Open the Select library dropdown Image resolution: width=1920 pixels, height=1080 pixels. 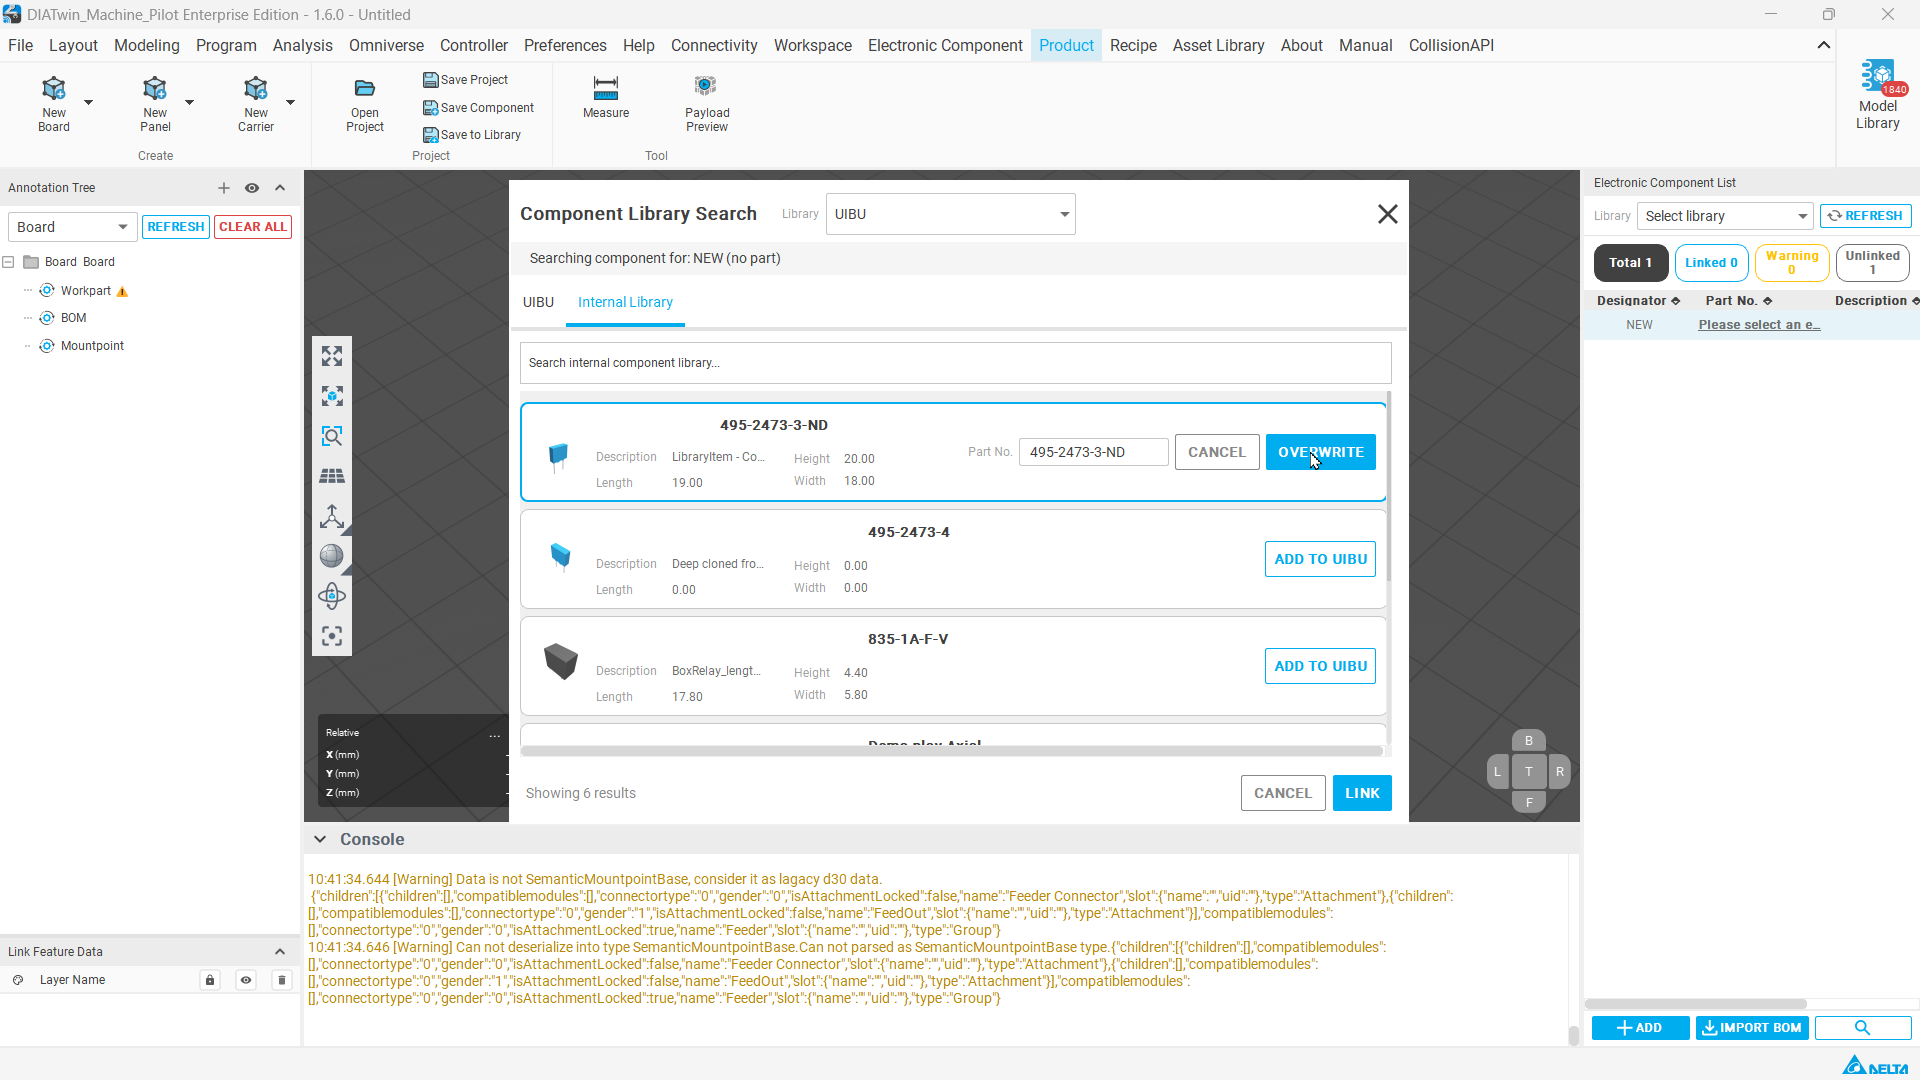[1725, 216]
